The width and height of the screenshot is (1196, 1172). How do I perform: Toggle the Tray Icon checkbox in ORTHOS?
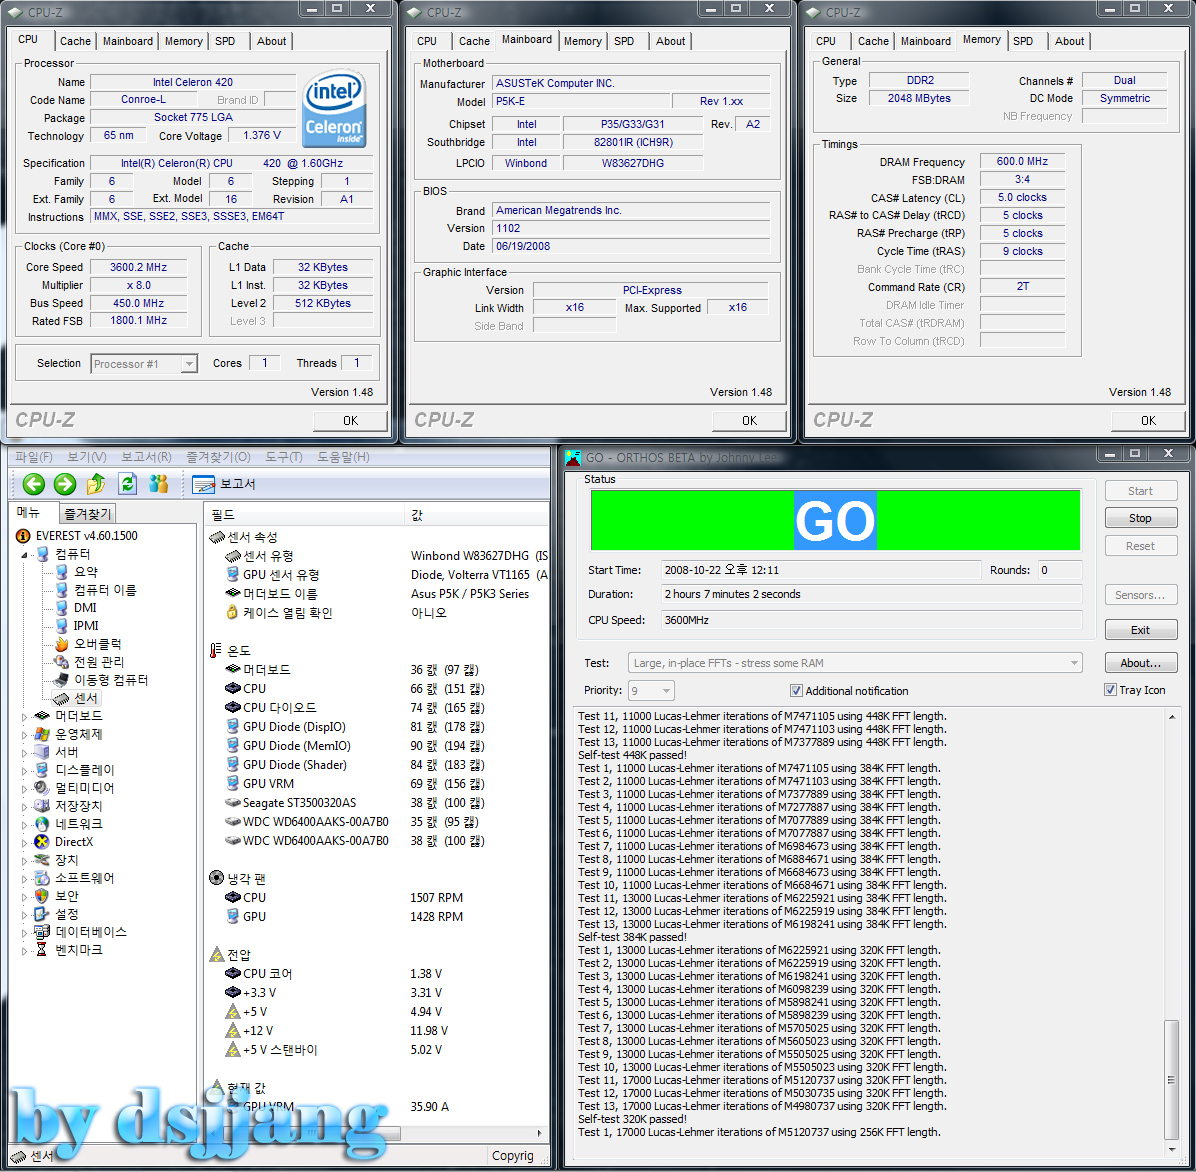(1110, 690)
